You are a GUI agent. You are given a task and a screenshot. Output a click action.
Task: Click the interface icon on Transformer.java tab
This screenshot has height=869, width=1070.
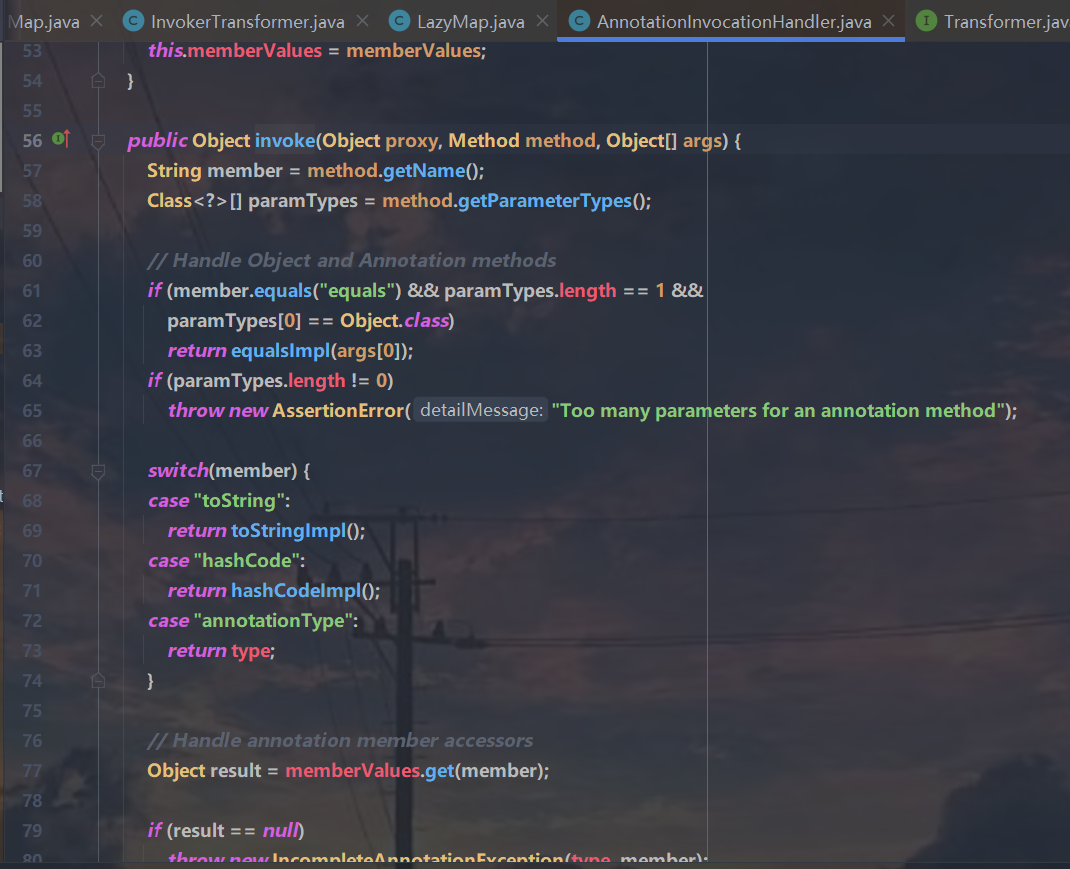coord(926,21)
